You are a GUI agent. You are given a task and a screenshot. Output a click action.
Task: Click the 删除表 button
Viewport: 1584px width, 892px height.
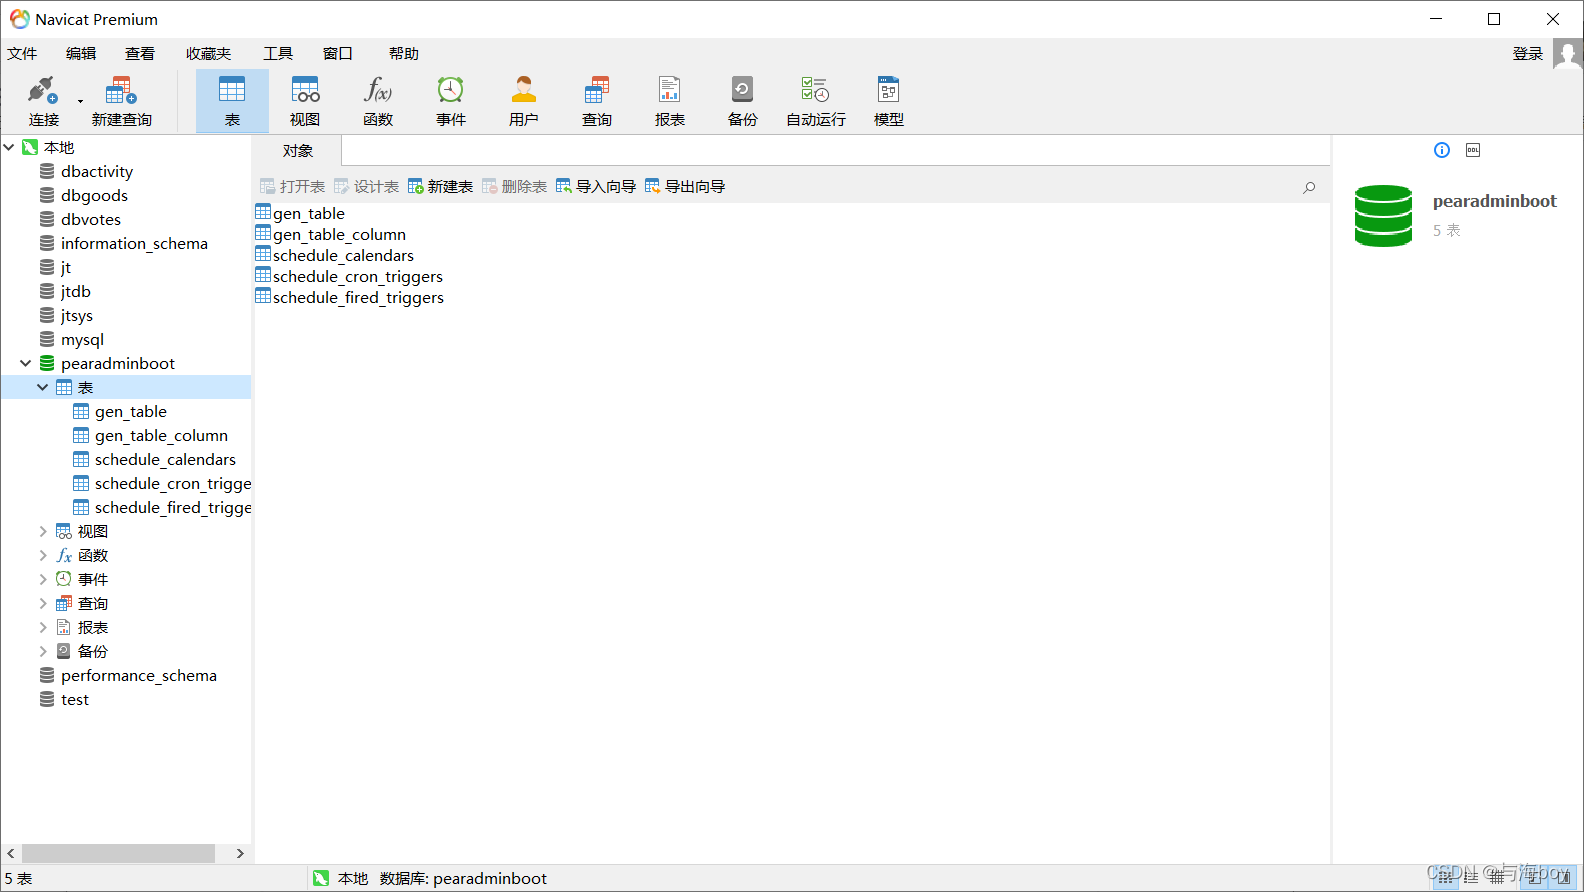click(x=514, y=187)
